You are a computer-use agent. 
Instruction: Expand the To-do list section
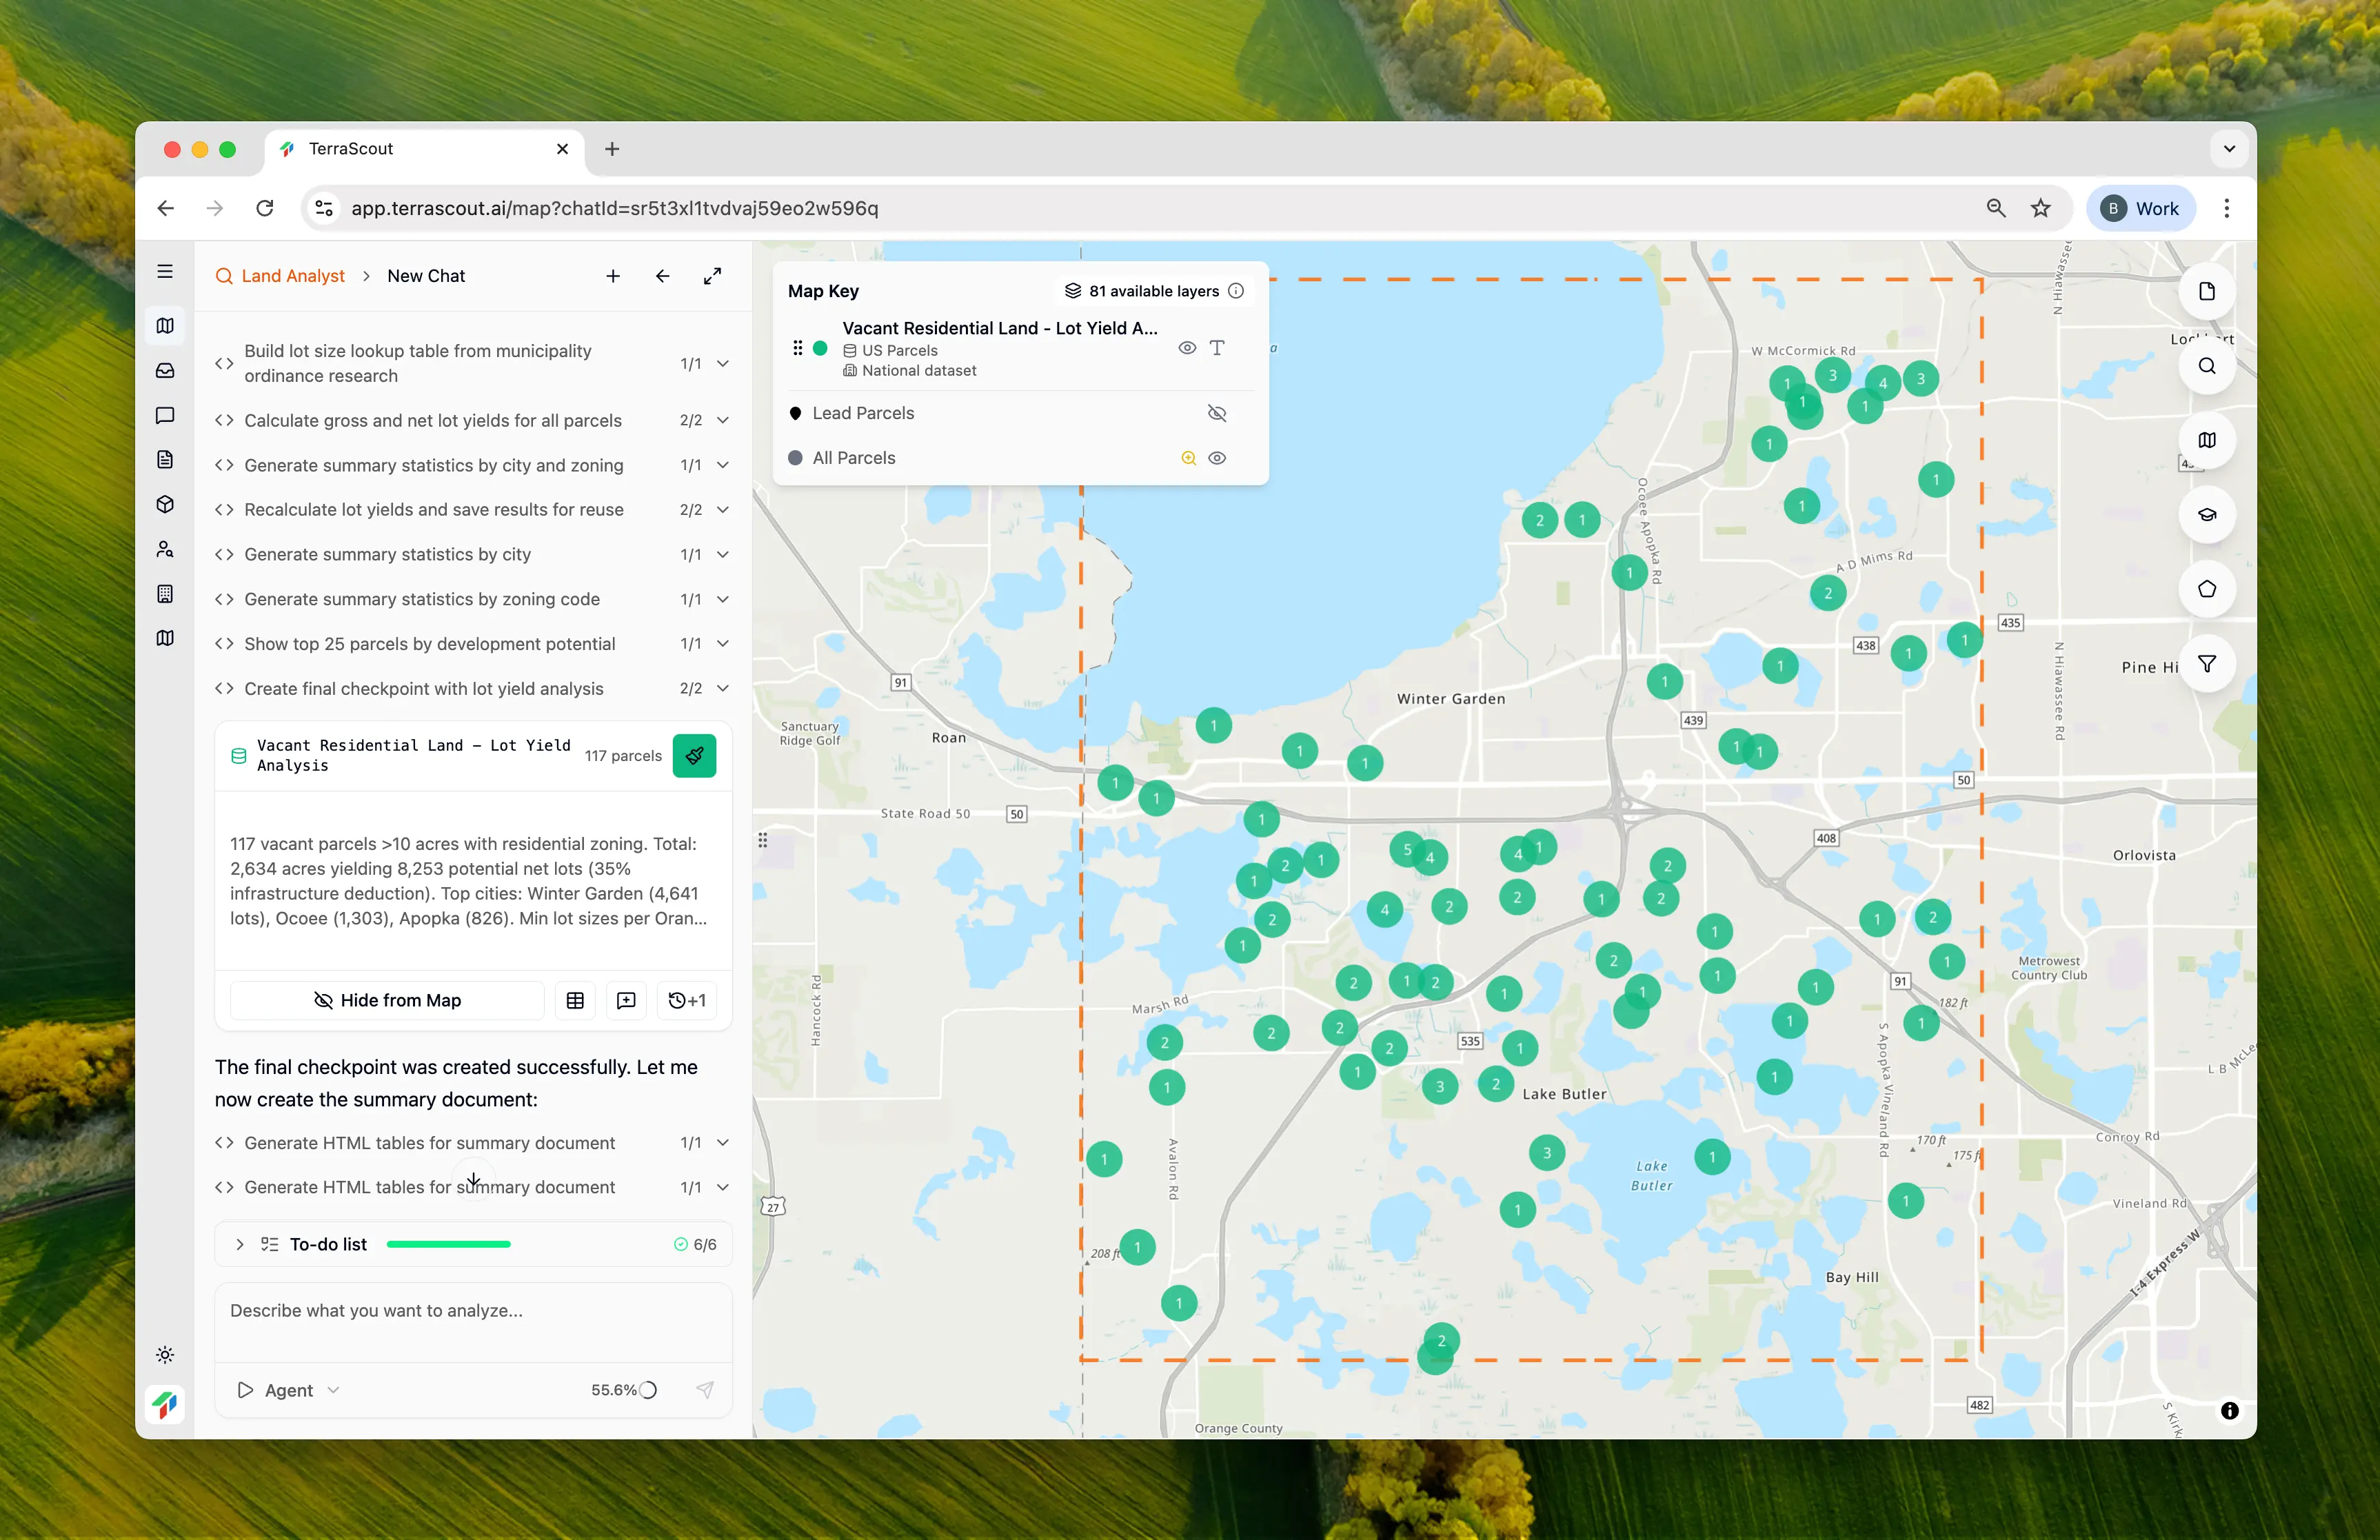click(x=240, y=1244)
